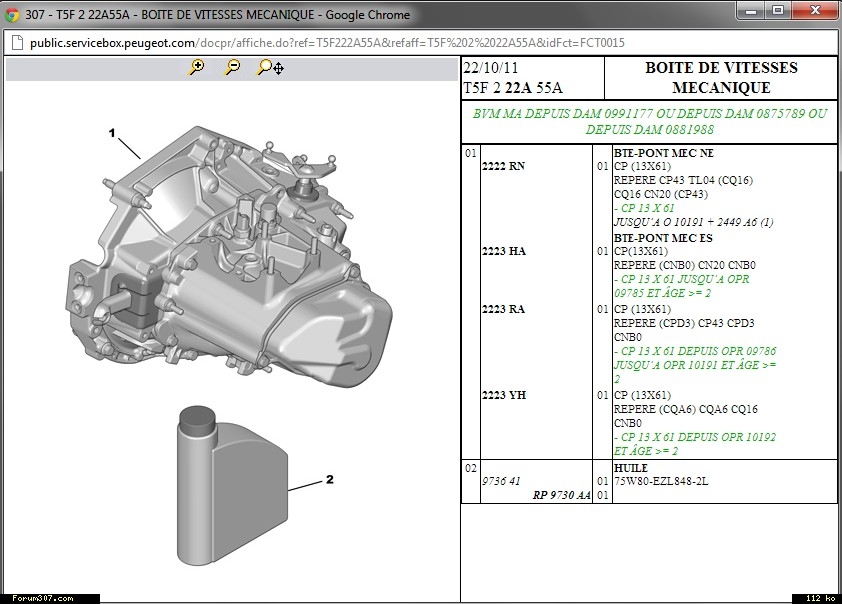Click the zoom-and-pan magnifier icon

point(270,68)
